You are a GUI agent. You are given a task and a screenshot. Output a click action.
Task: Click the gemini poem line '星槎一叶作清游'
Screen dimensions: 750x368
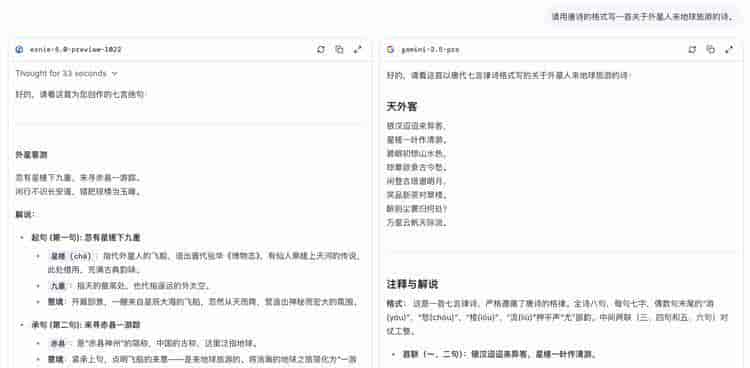417,140
